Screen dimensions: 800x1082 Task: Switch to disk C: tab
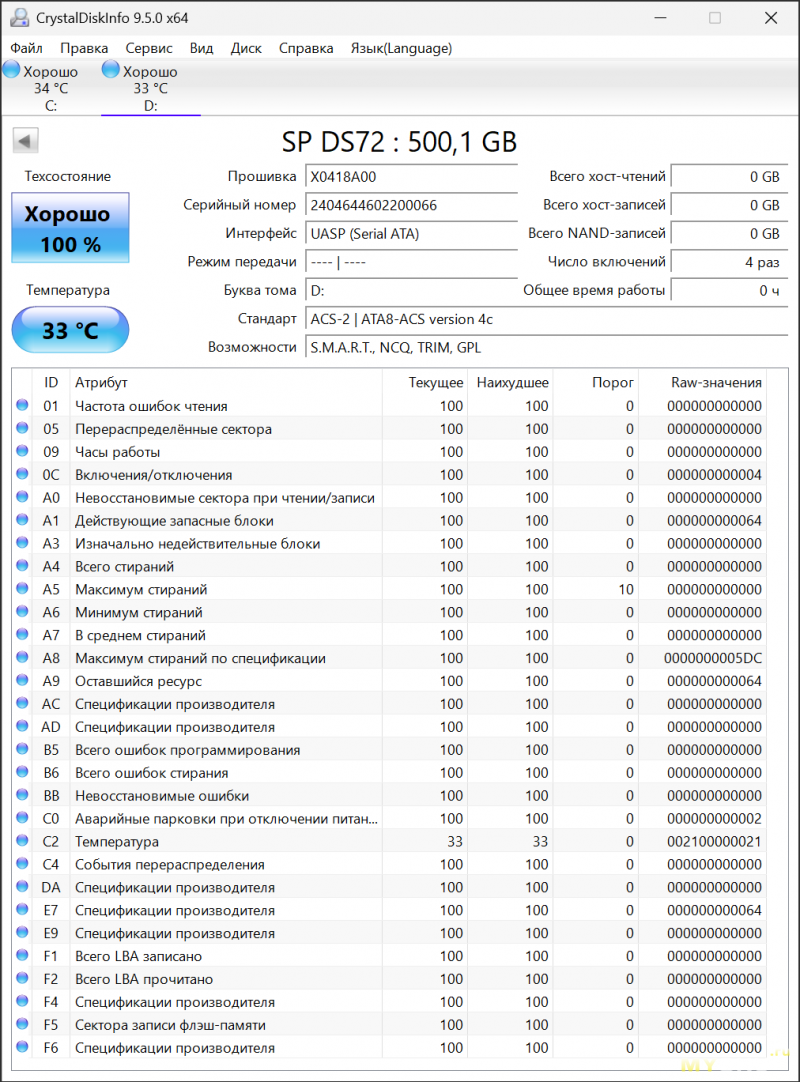[x=50, y=88]
